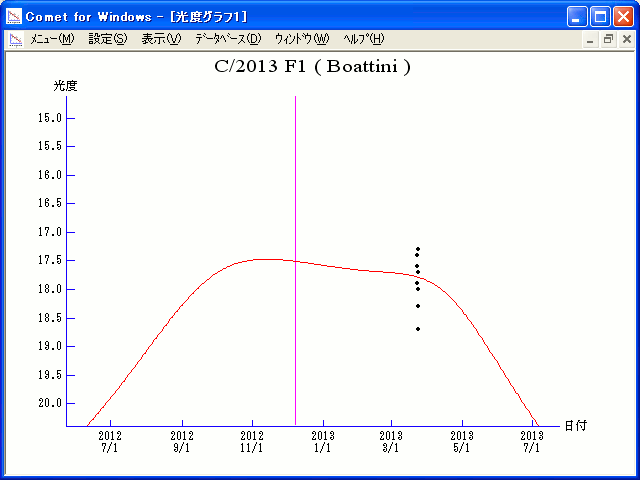The height and width of the screenshot is (480, 640).
Task: Click the 17.5 magnitude tick label
Action: click(50, 260)
